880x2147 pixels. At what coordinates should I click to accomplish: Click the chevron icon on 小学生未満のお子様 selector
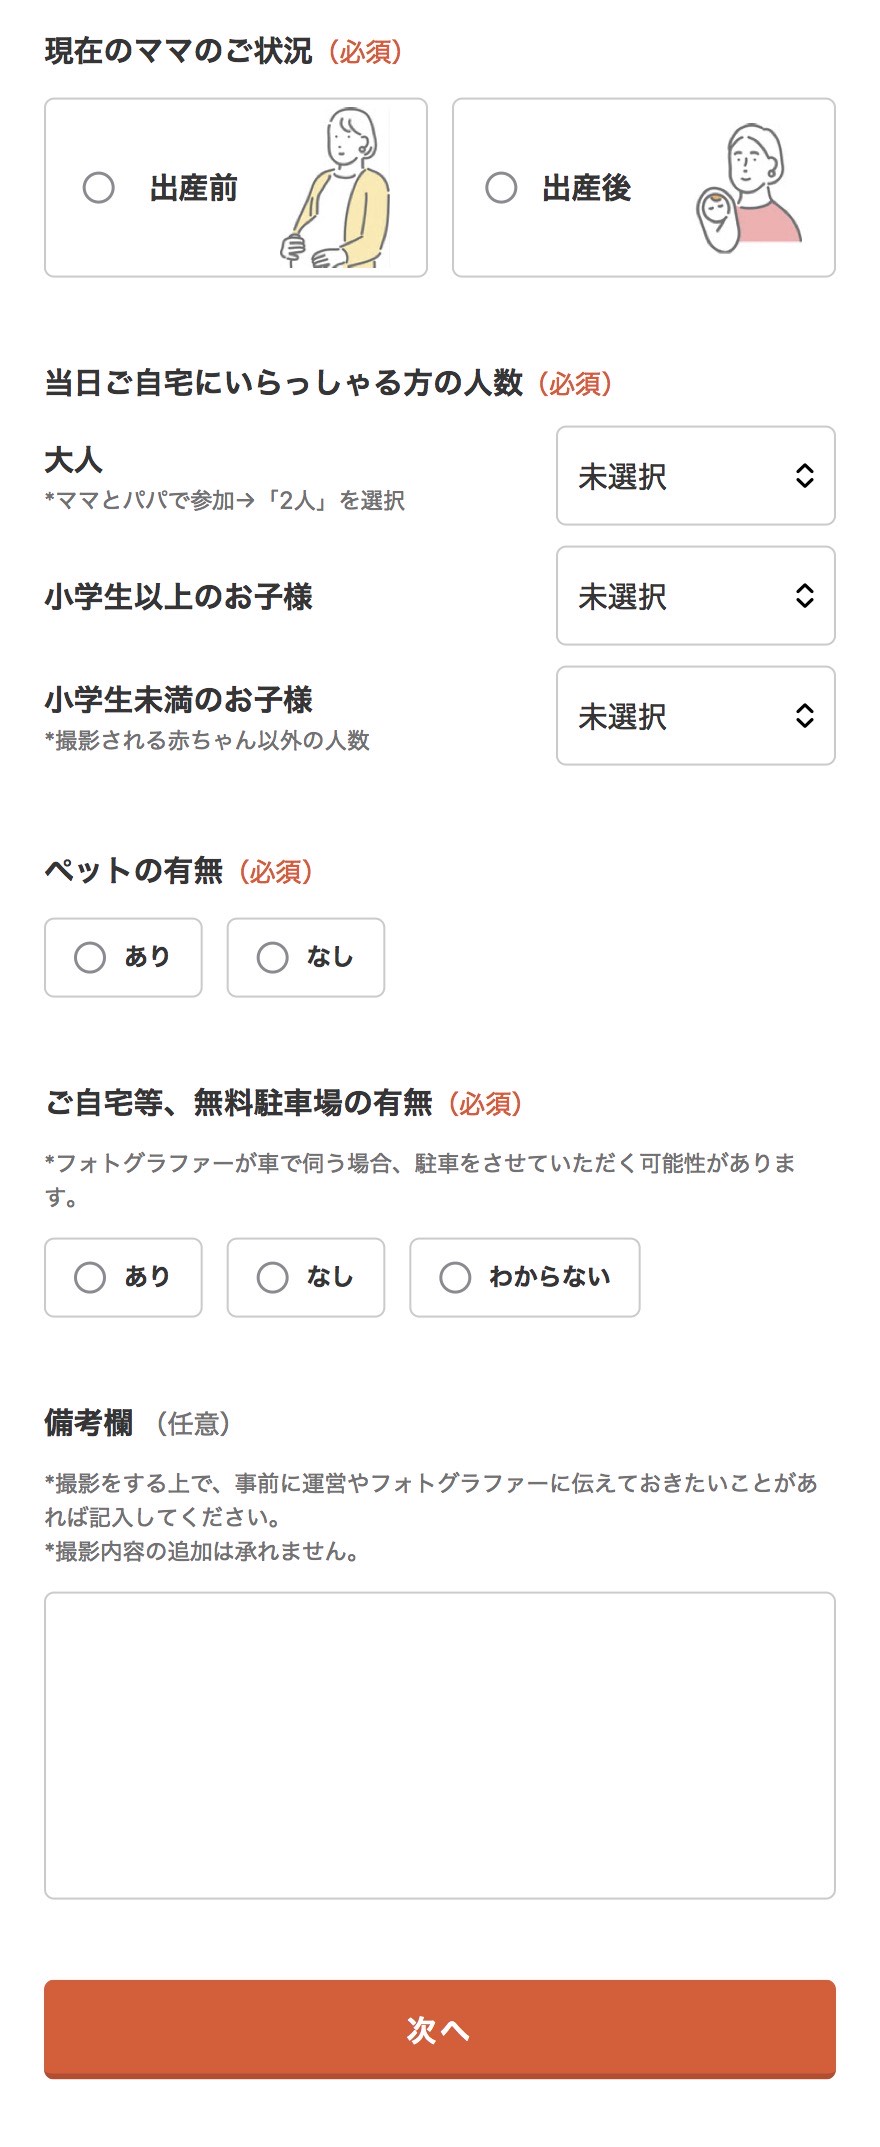(806, 717)
